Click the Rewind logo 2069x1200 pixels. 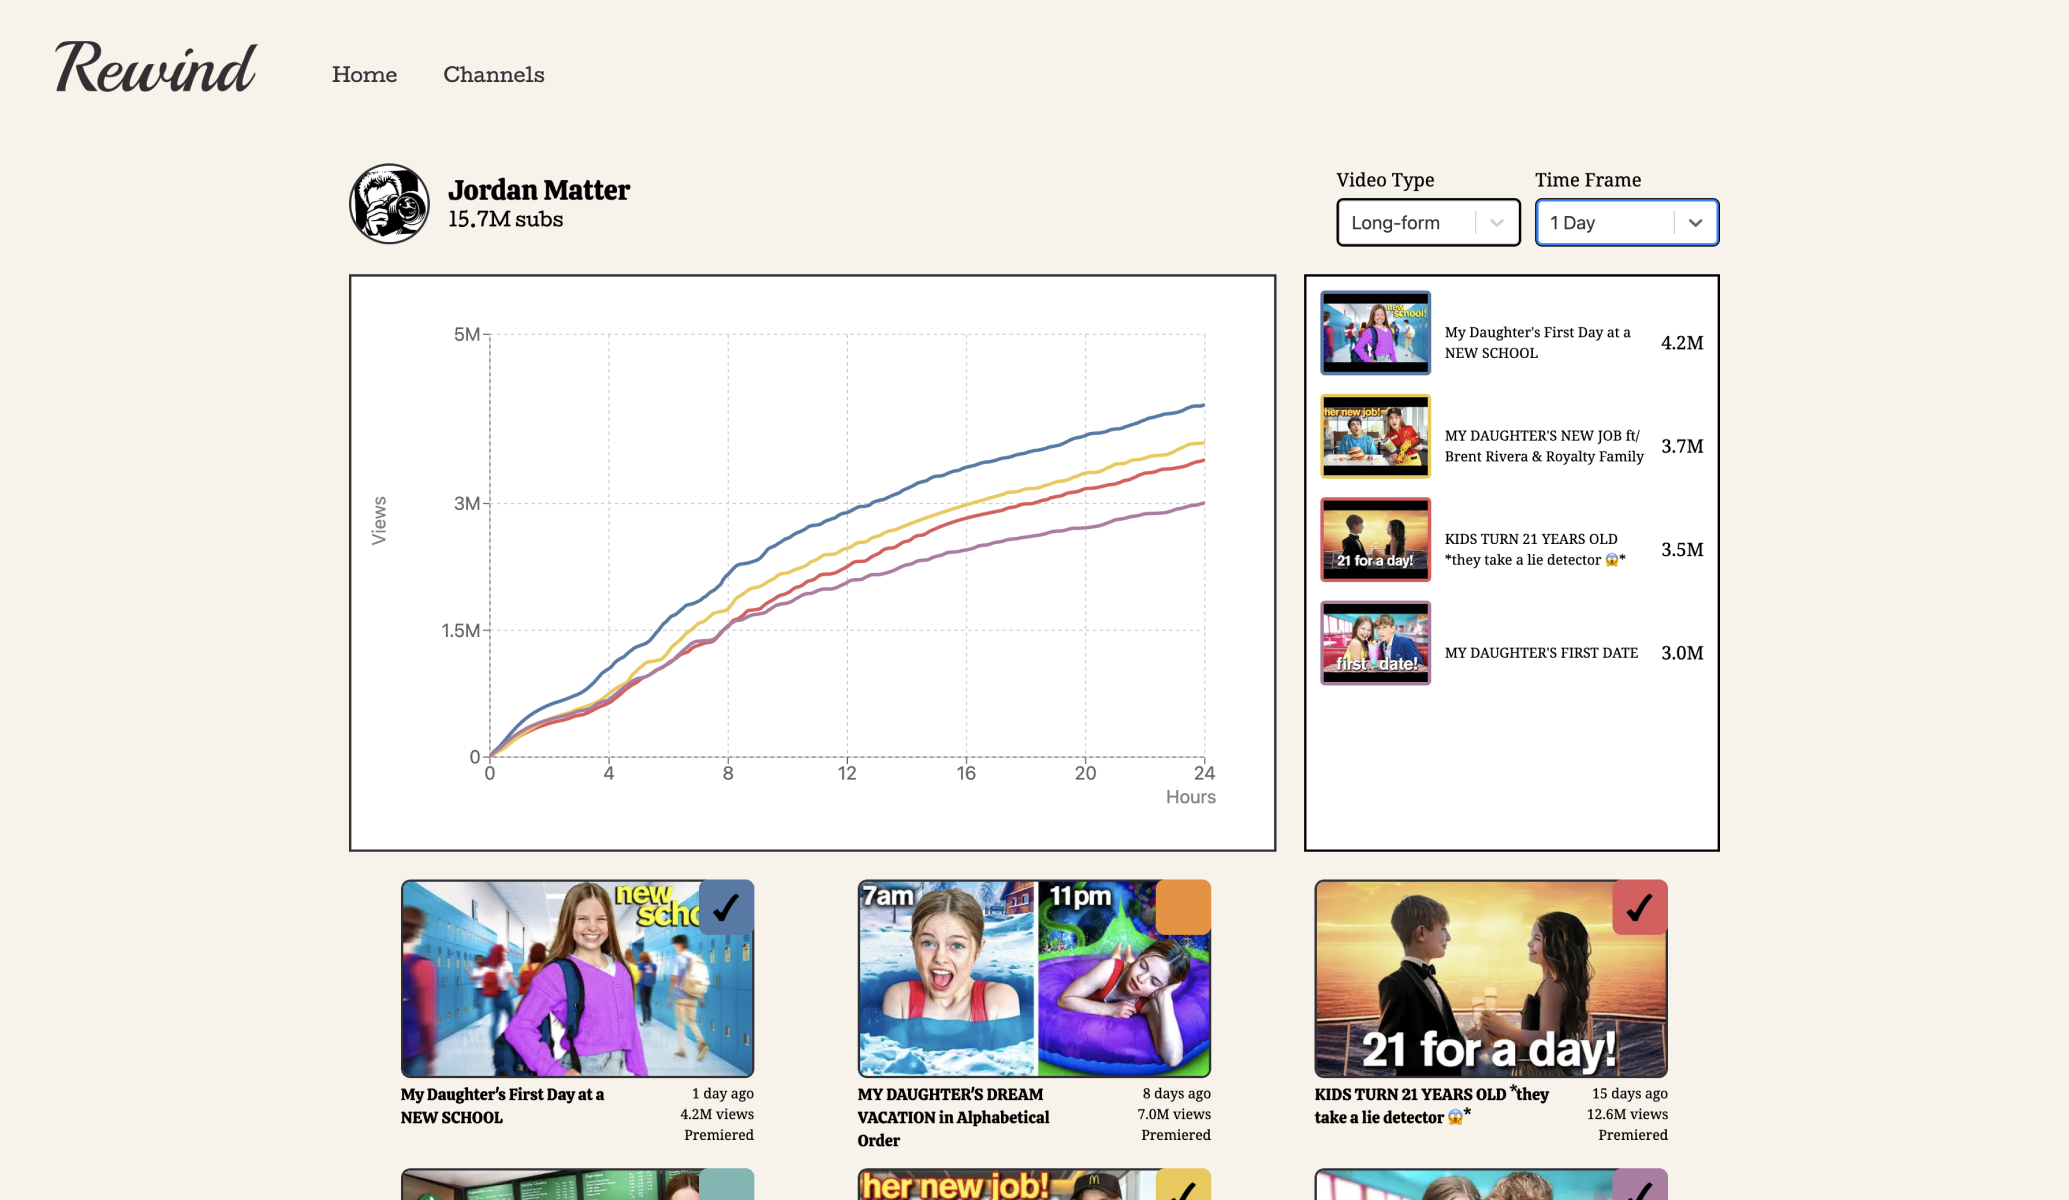click(156, 69)
